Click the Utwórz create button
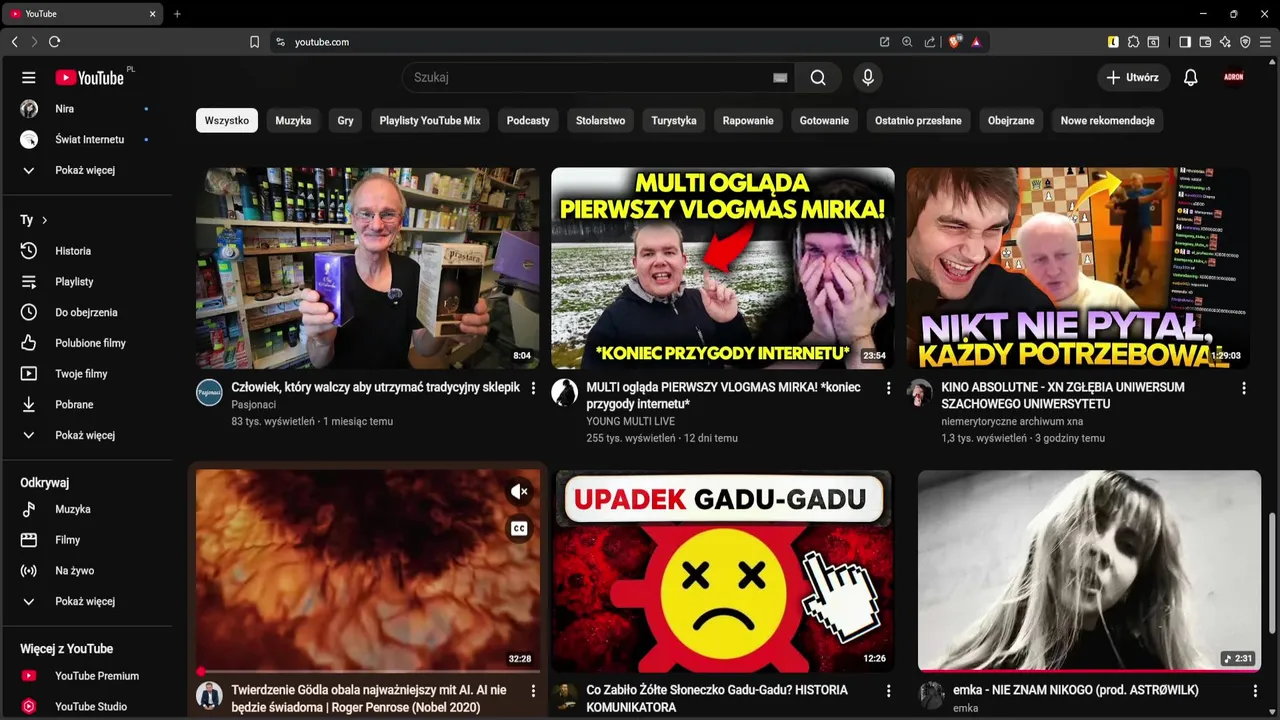This screenshot has width=1280, height=720. (1134, 77)
